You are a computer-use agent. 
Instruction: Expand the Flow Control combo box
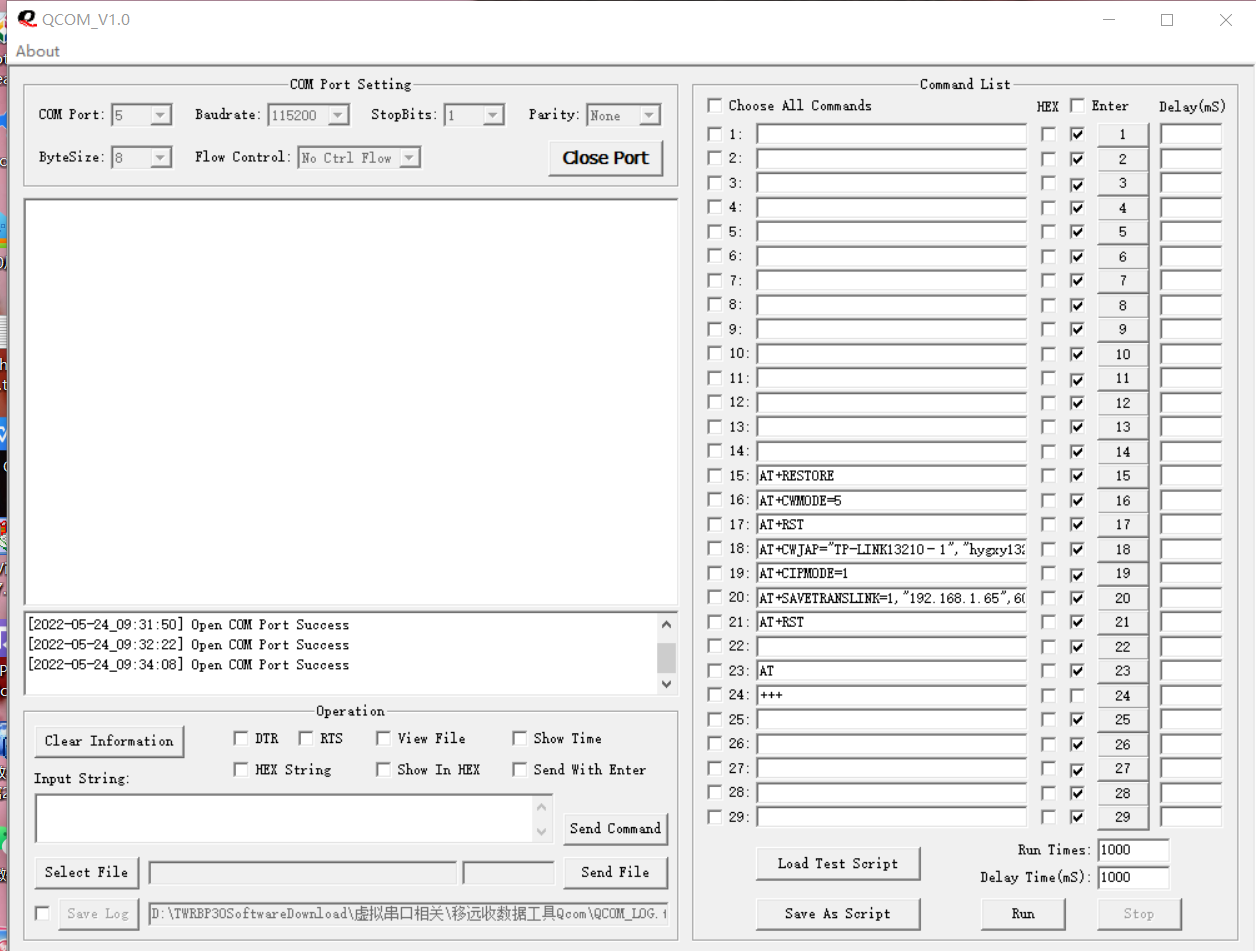(409, 158)
